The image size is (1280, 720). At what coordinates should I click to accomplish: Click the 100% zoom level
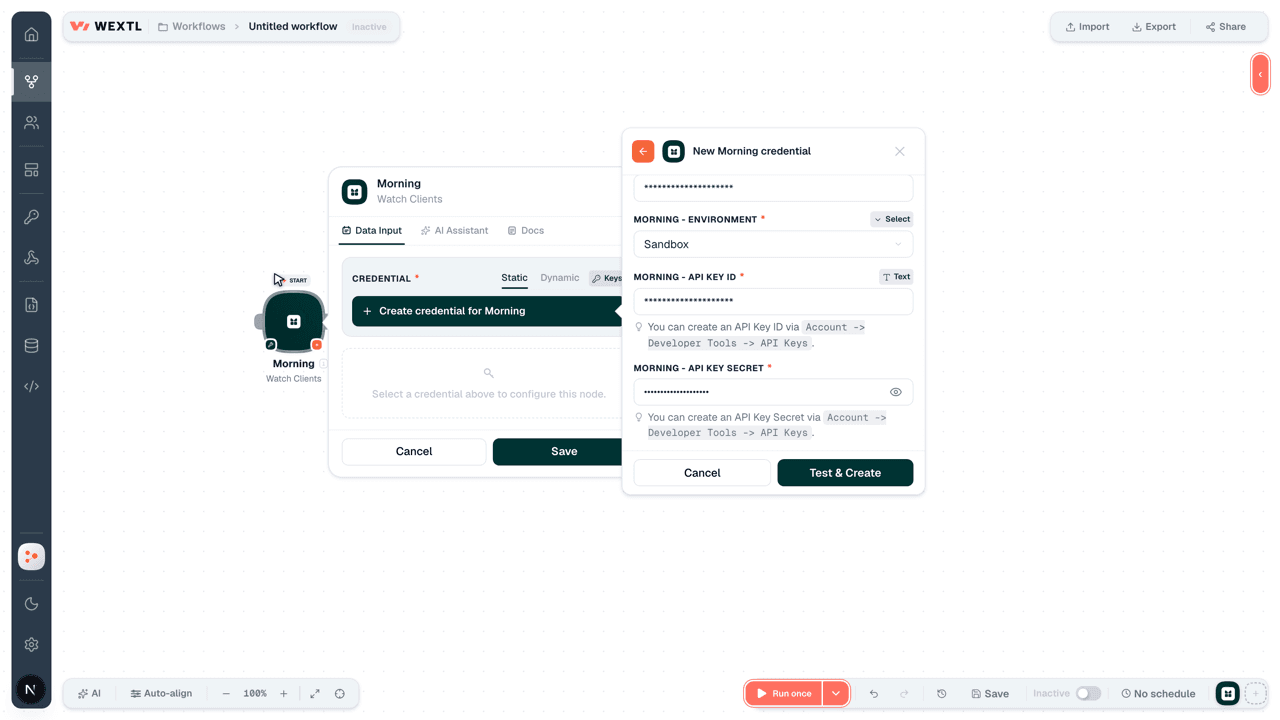click(x=255, y=694)
